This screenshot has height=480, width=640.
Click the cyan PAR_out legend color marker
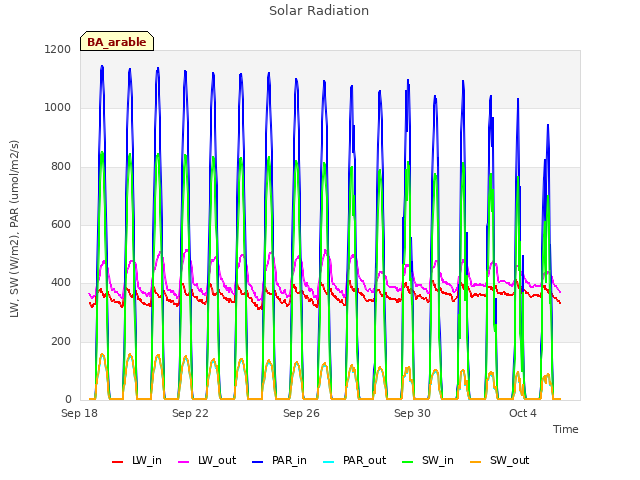[329, 462]
